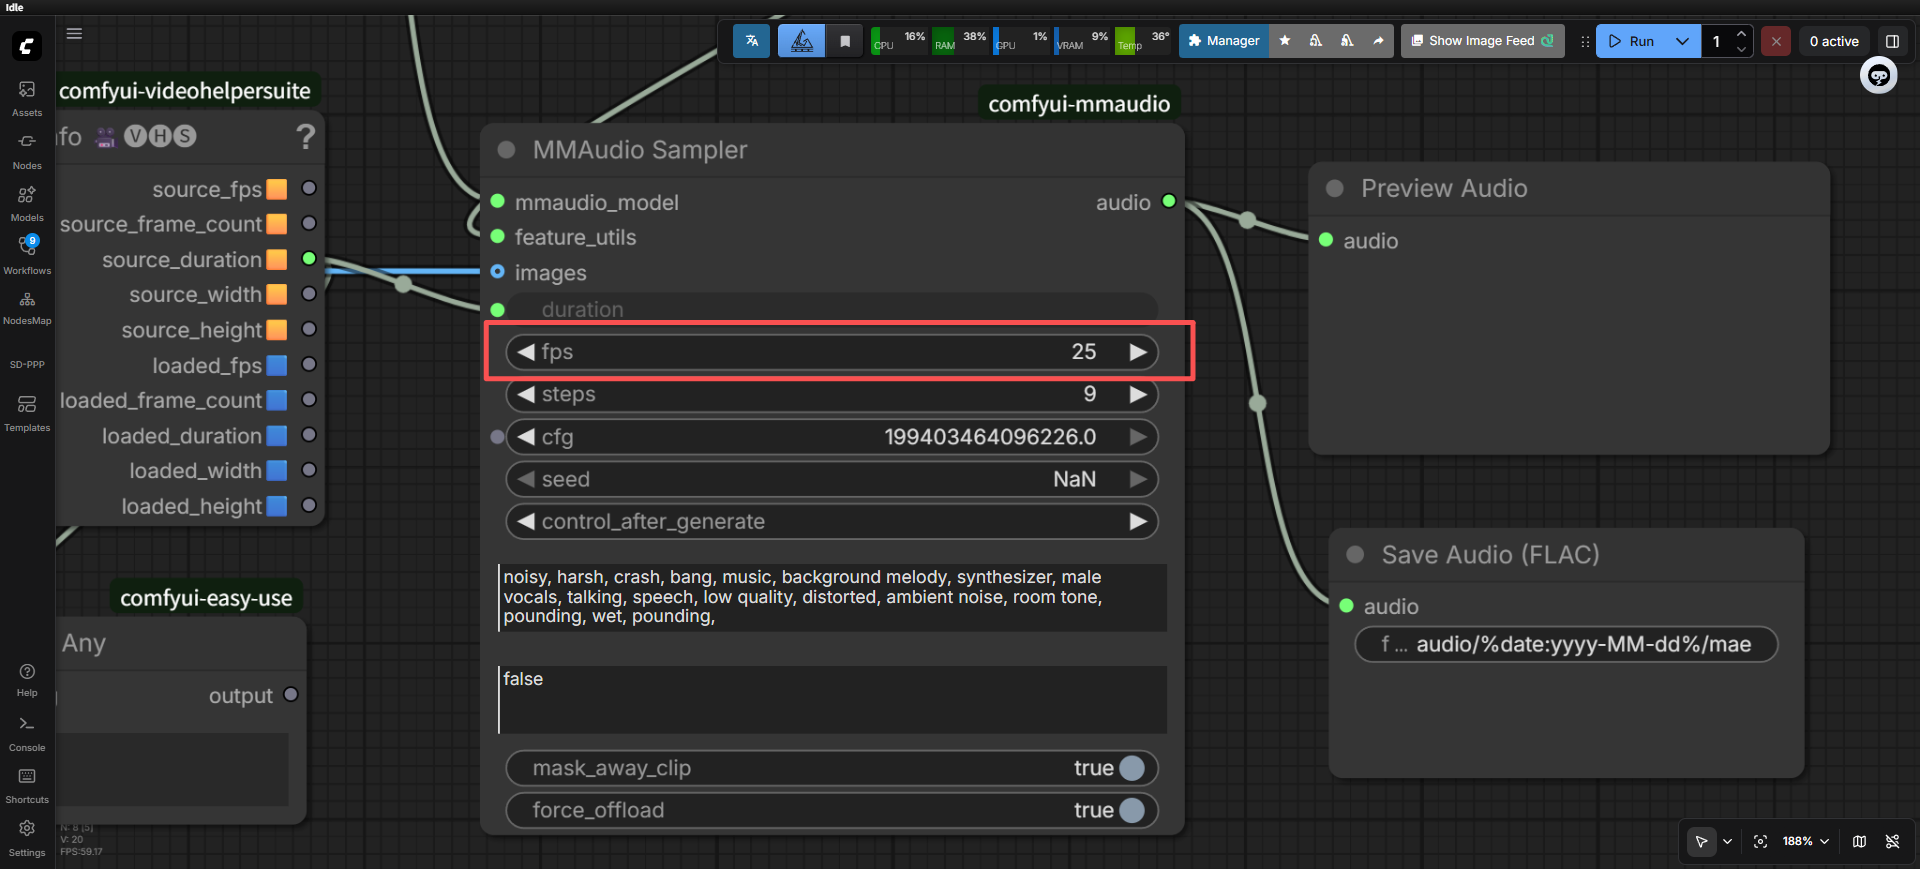
Task: Open the help question mark on VHS node
Action: [306, 136]
